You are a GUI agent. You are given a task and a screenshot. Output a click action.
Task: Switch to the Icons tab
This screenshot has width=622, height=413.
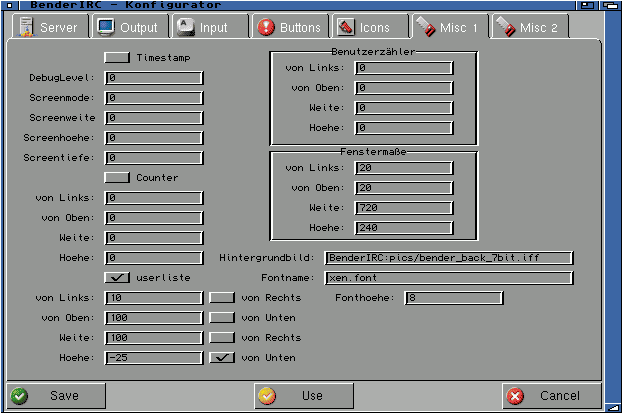(x=370, y=27)
